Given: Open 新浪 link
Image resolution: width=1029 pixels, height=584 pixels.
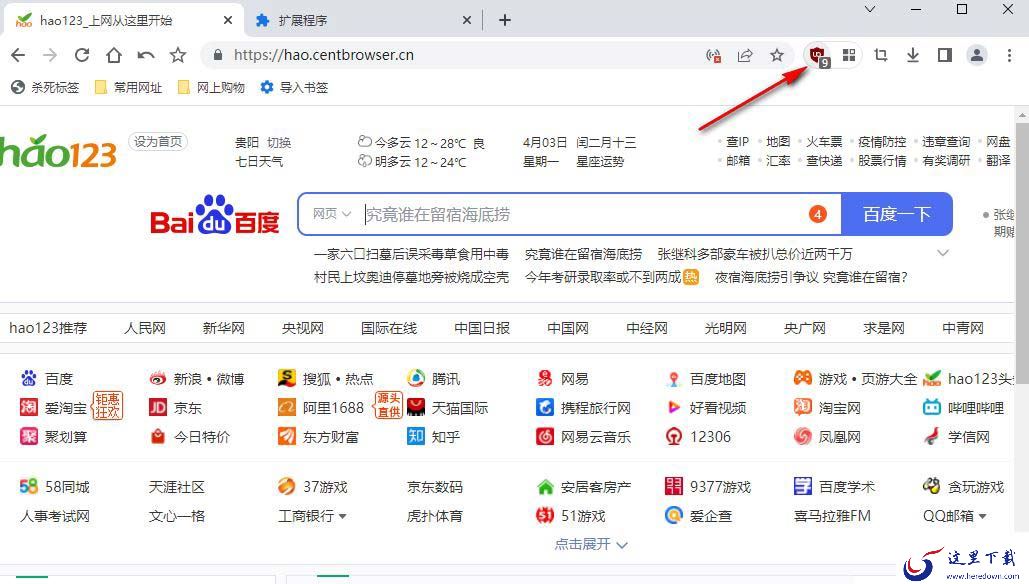Looking at the screenshot, I should 187,379.
